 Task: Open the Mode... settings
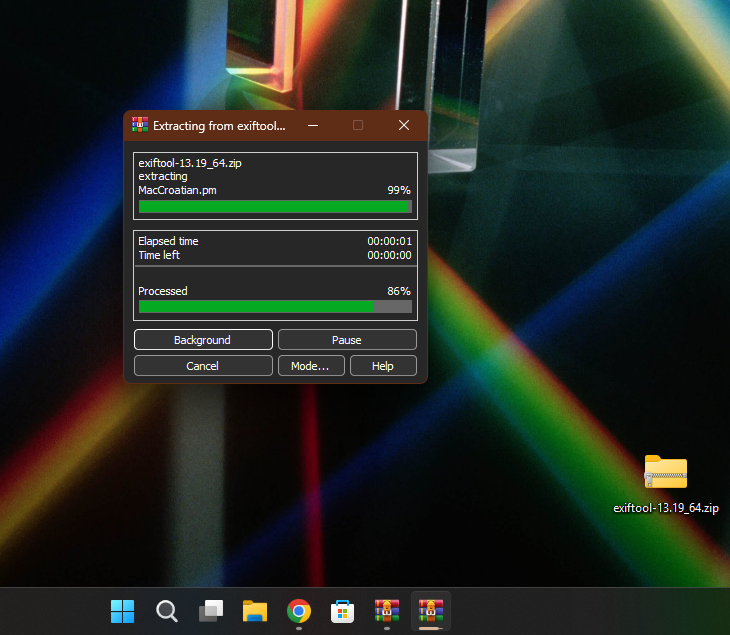point(310,366)
